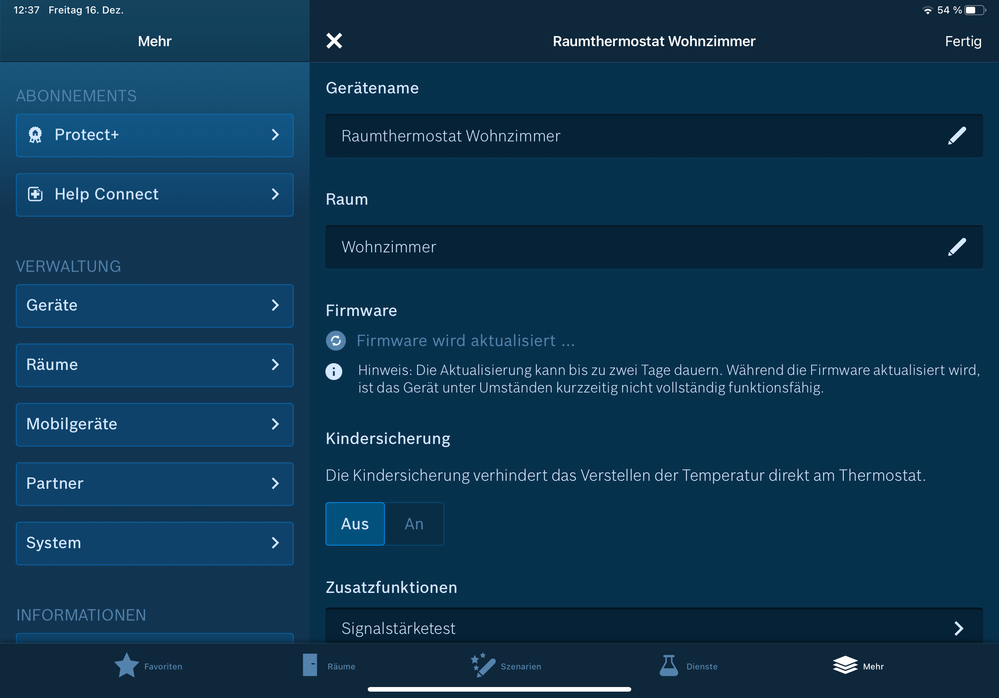
Task: Select the Mehr tab
Action: point(858,665)
